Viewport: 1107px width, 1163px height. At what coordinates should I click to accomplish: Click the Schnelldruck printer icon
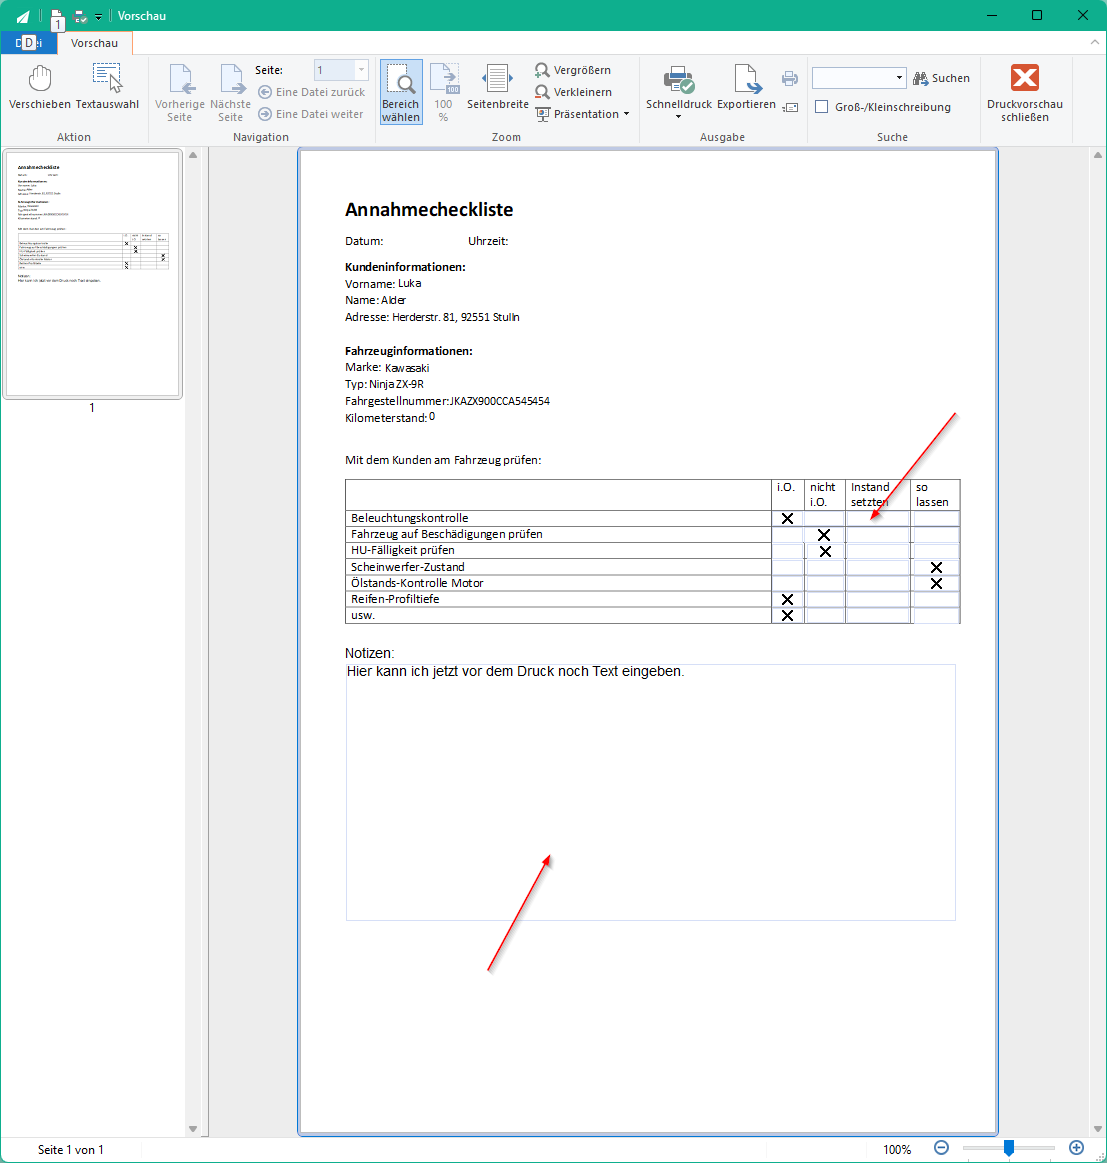tap(678, 80)
